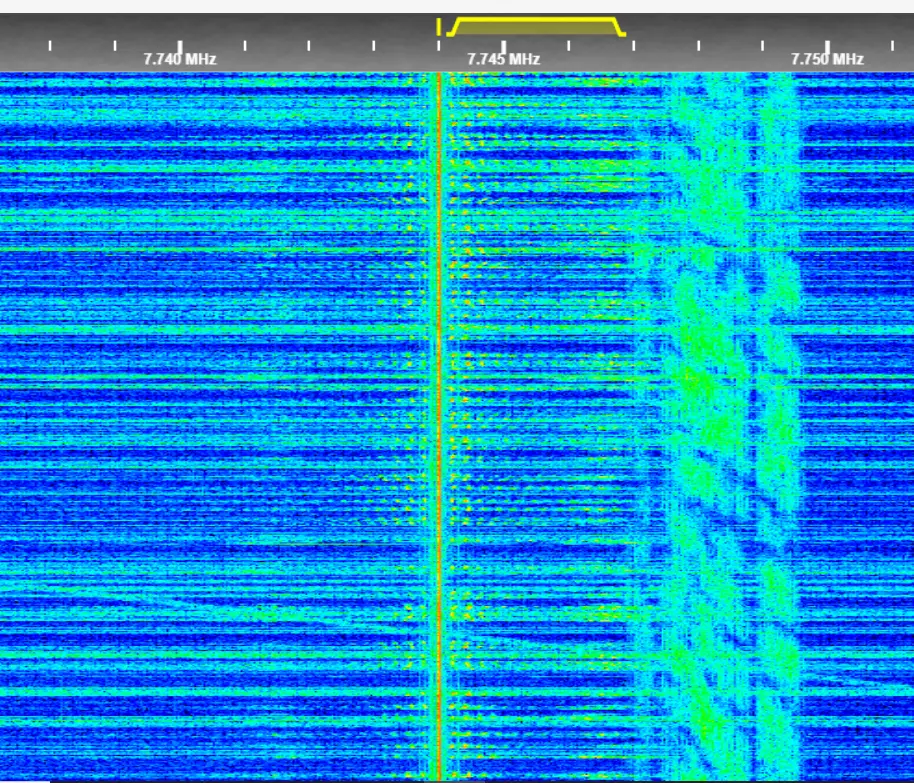Click the tick mark above 7.745 MHz
Screen dimensions: 914x783
(x=503, y=45)
